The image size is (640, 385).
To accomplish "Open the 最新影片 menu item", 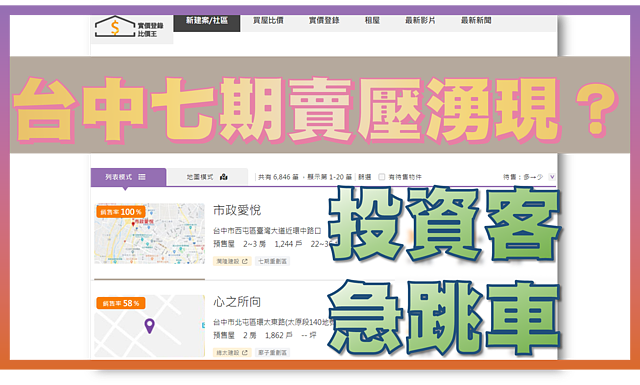I will coord(420,20).
